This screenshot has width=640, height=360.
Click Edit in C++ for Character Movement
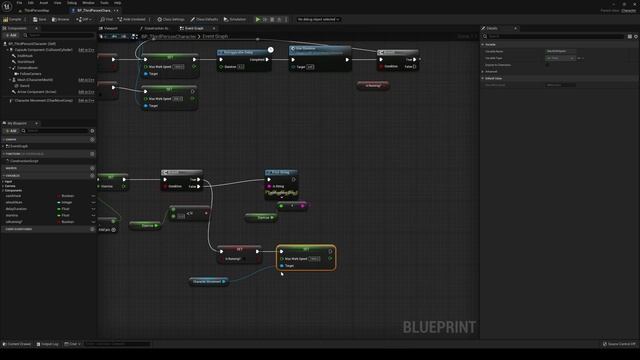tap(86, 100)
